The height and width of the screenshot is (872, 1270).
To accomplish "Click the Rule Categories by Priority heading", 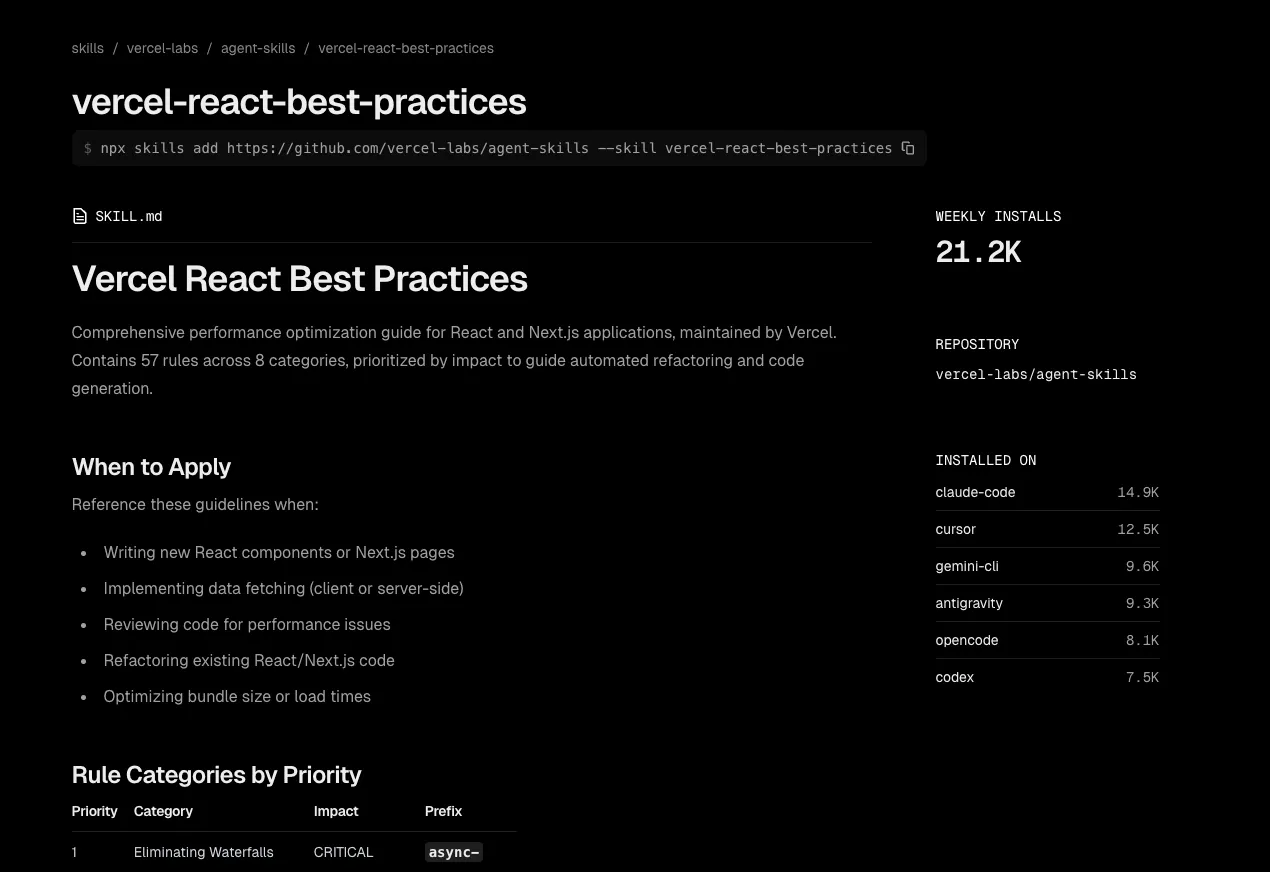I will (216, 775).
